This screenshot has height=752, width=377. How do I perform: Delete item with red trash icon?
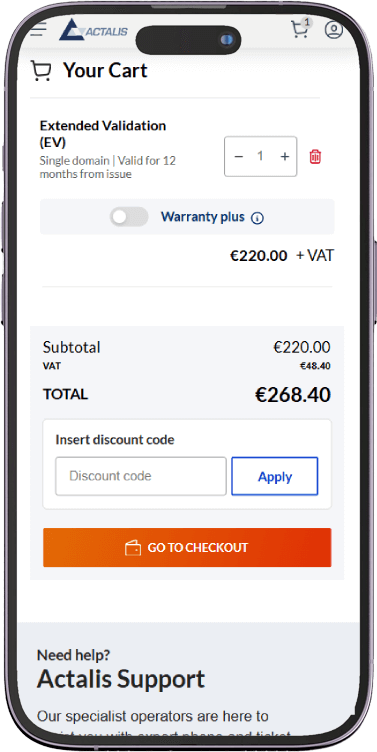coord(315,156)
